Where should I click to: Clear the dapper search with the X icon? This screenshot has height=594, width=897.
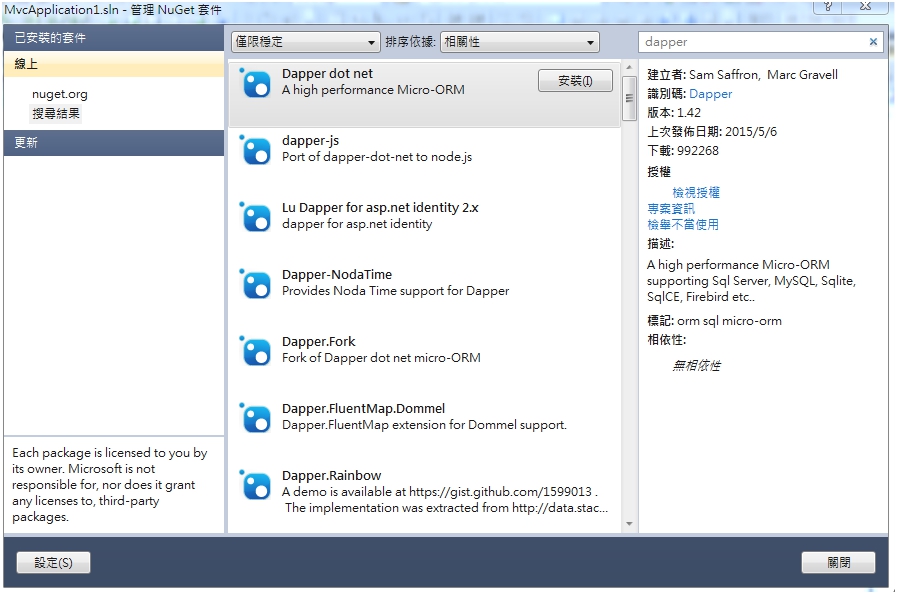tap(873, 42)
